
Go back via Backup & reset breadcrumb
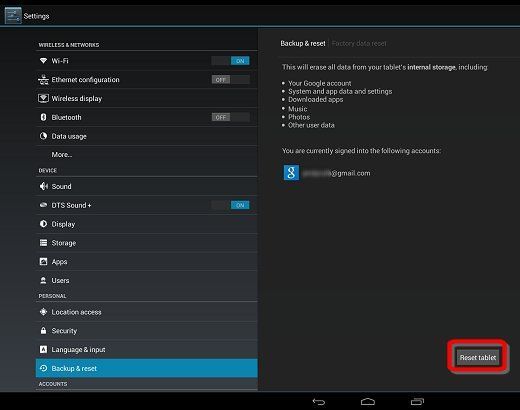[303, 43]
